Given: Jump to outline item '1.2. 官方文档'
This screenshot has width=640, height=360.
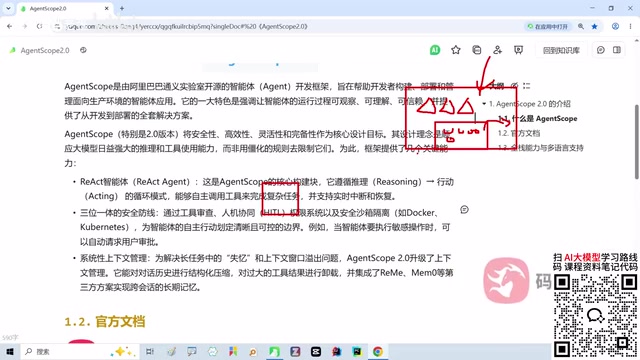Looking at the screenshot, I should point(519,133).
